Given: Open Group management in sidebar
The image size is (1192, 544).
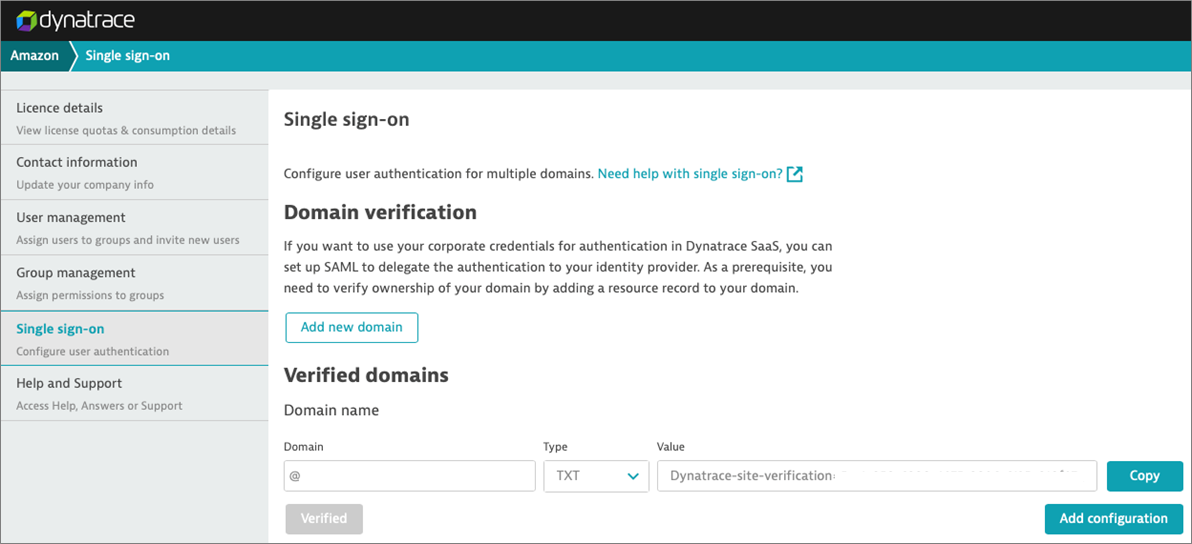Looking at the screenshot, I should (135, 283).
